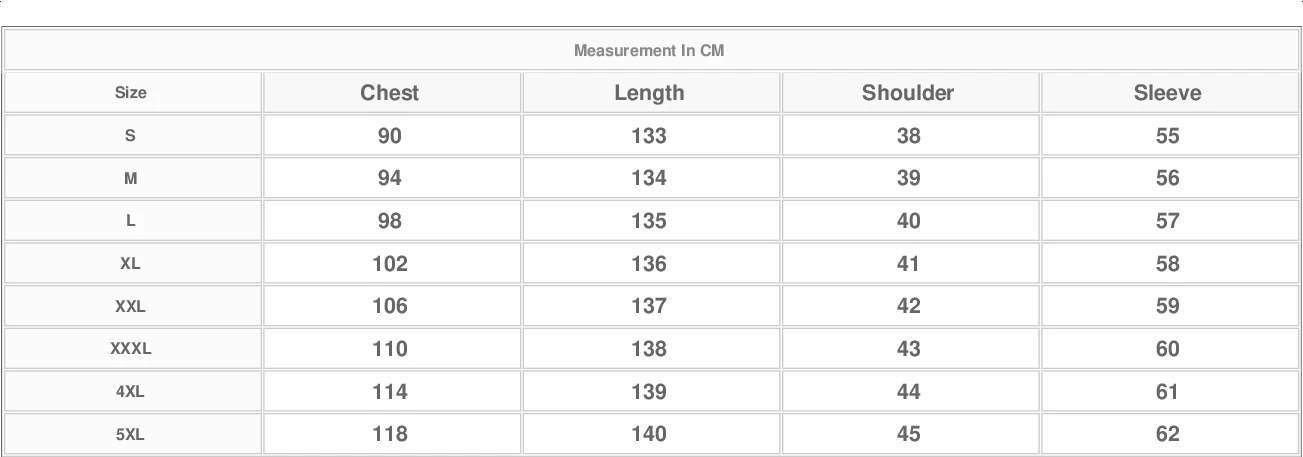Click the M size row label
This screenshot has width=1303, height=457.
coord(130,179)
